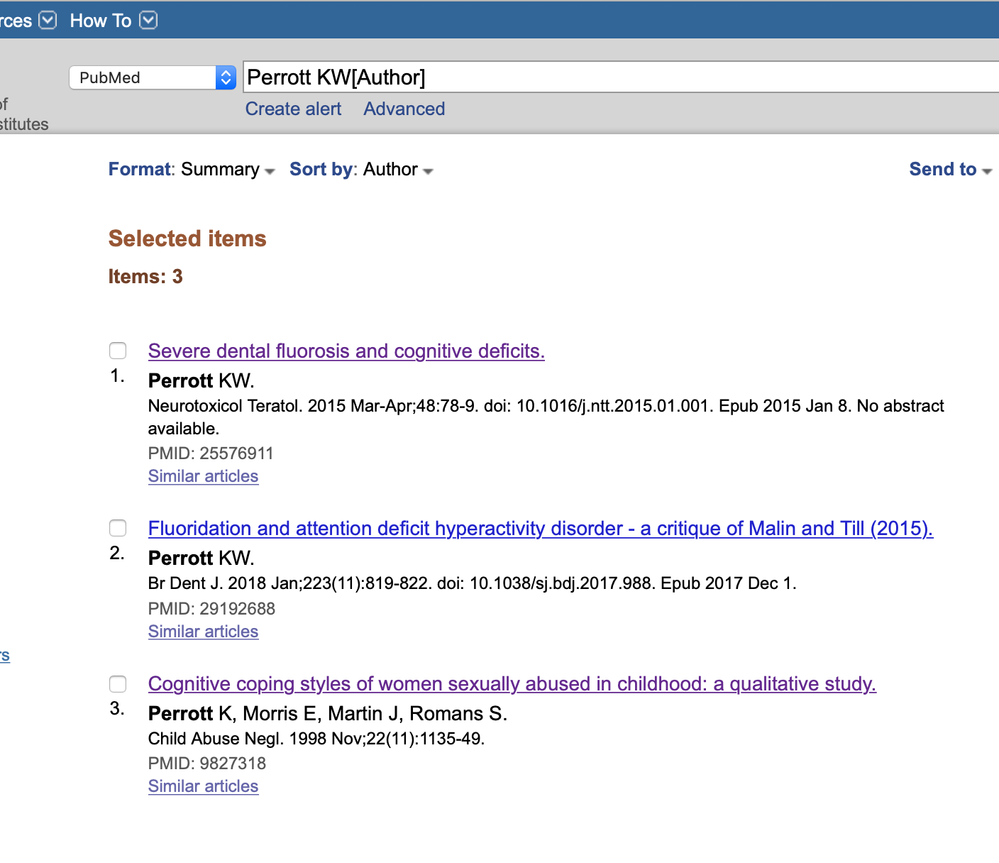Image resolution: width=999 pixels, height=863 pixels.
Task: Click the search field containing Perrott KW[Author]
Action: 600,77
